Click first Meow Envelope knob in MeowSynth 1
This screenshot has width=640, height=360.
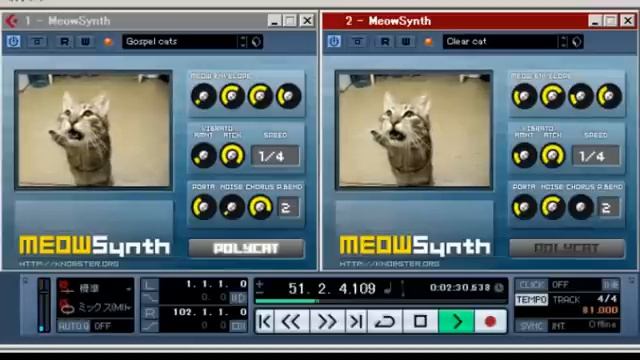click(203, 96)
